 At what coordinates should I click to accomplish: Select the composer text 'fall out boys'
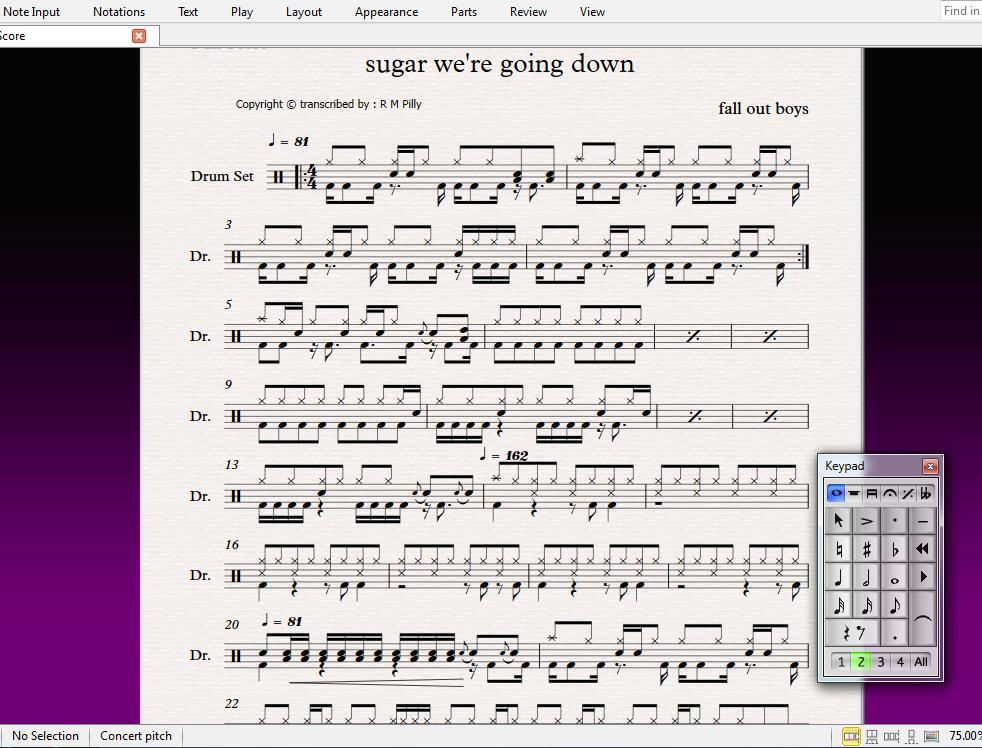pos(763,108)
